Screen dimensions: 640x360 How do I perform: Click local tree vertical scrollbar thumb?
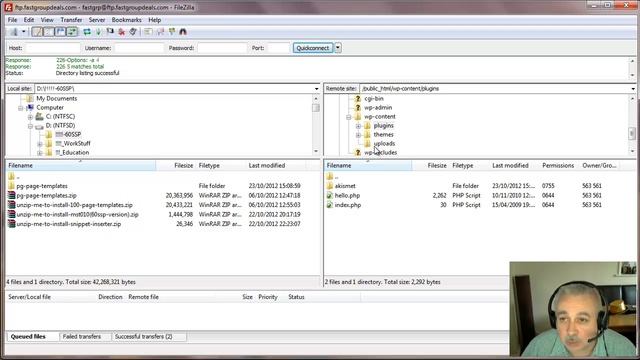316,108
